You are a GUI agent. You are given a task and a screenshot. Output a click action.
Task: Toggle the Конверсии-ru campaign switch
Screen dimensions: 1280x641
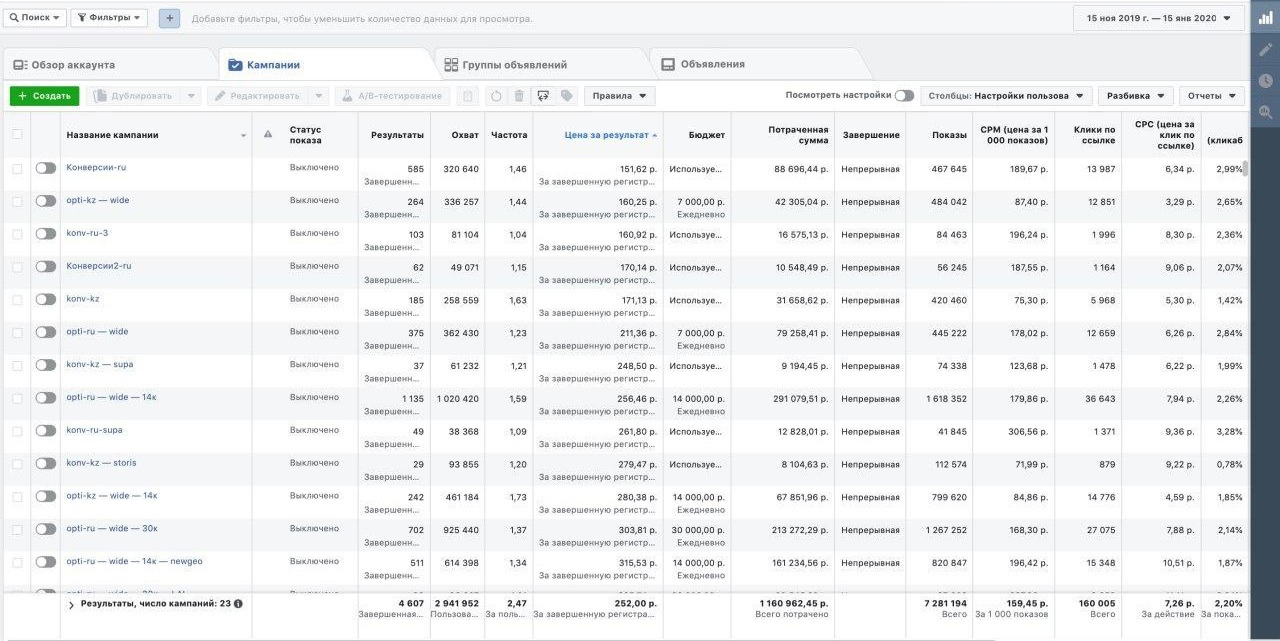[x=45, y=169]
